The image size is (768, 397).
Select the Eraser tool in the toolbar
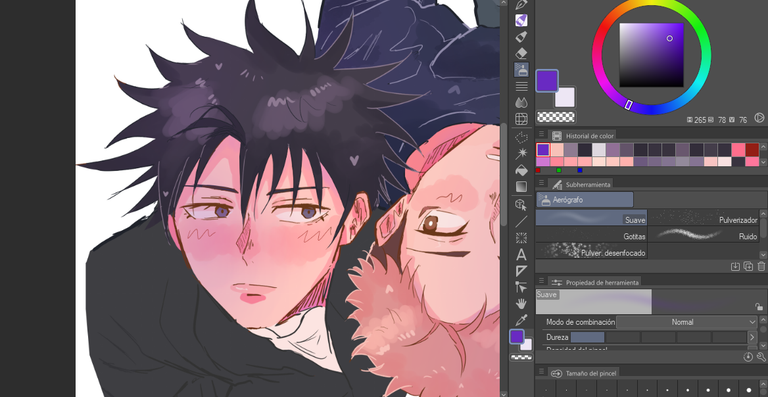pyautogui.click(x=522, y=53)
